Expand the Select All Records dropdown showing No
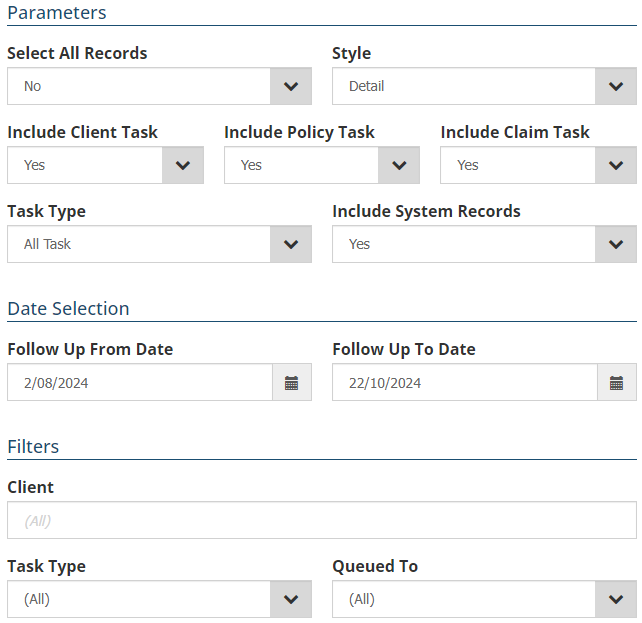Screen dimensions: 642x623 [139, 86]
